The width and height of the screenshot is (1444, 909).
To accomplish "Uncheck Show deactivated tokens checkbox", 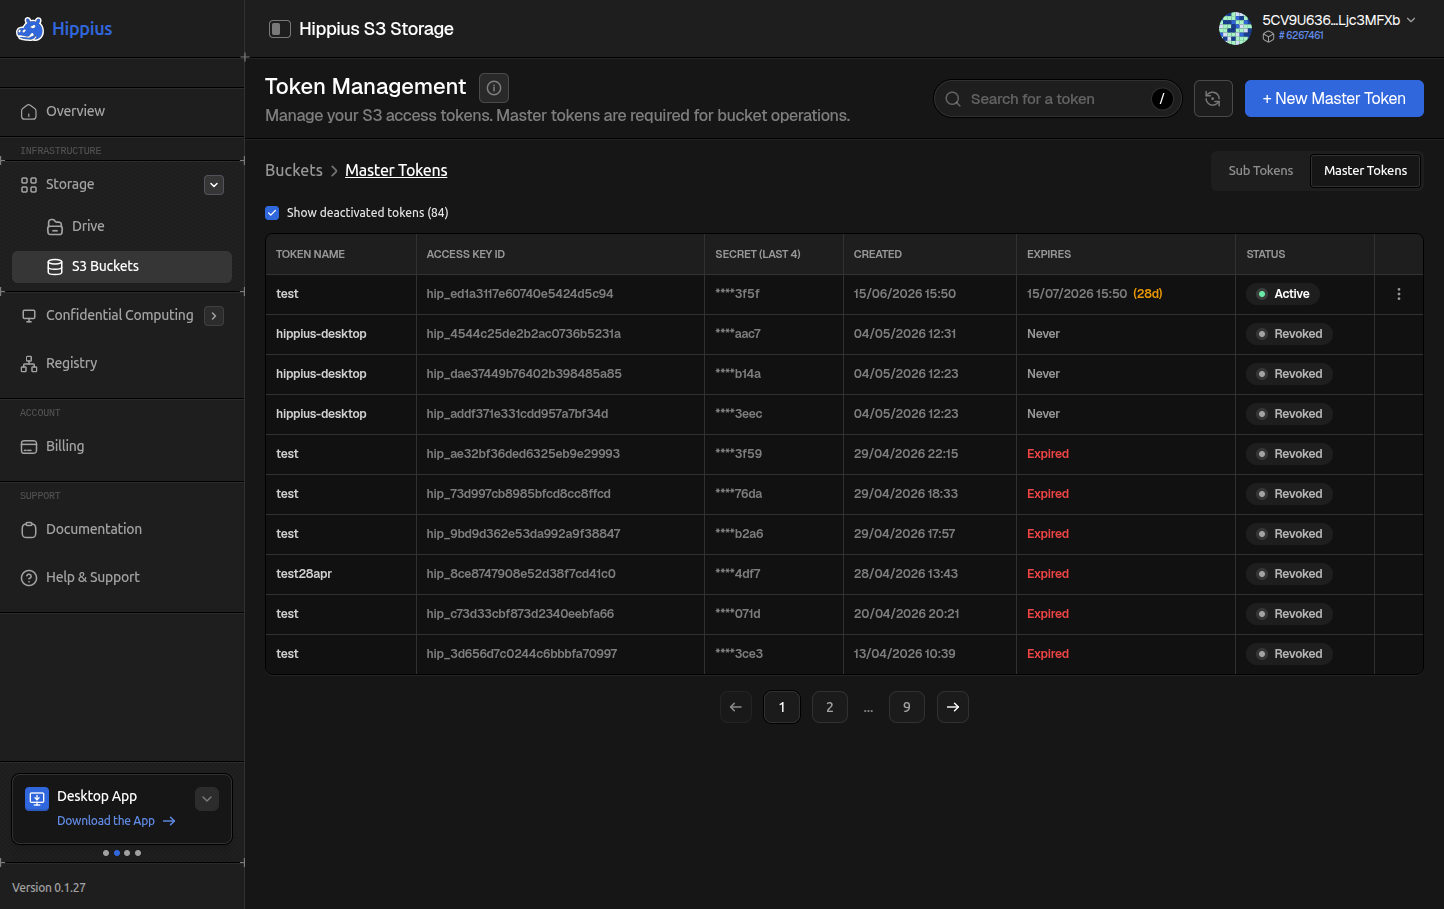I will (x=272, y=212).
